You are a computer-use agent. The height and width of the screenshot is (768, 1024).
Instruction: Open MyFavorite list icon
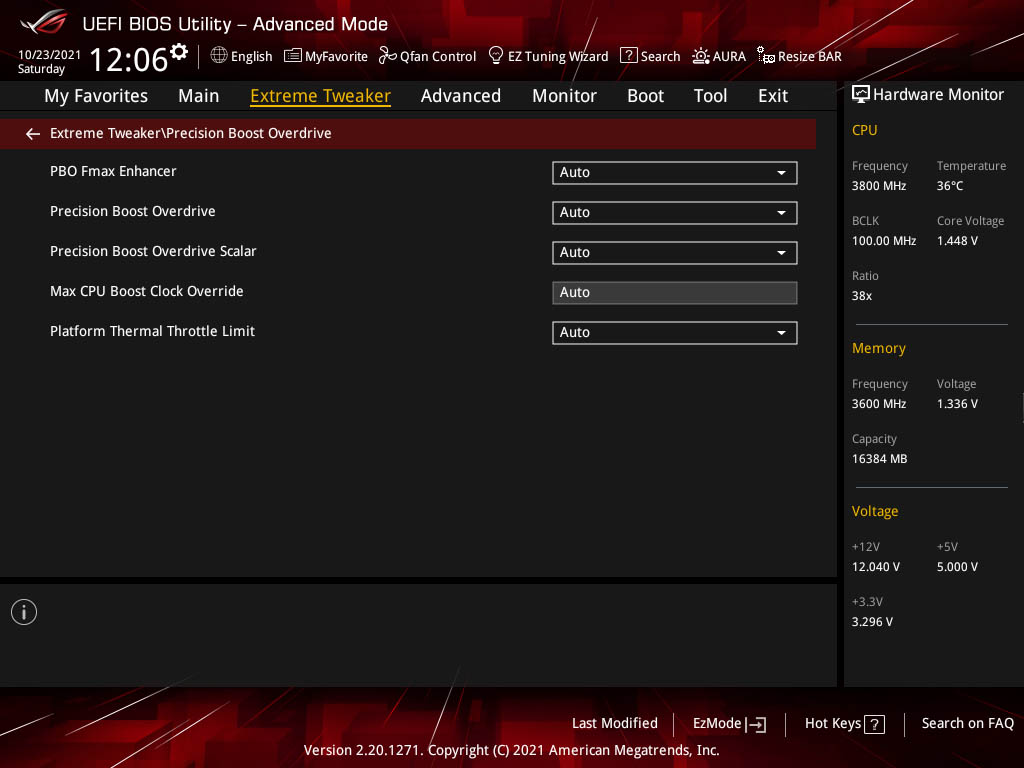pyautogui.click(x=293, y=56)
